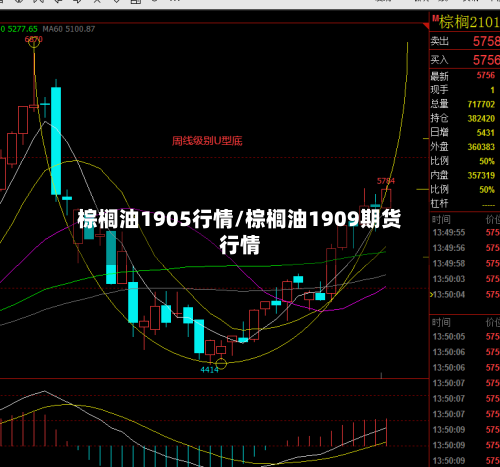Image resolution: width=500 pixels, height=467 pixels.
Task: Select the 周线级别U型底 chart annotation
Action: click(x=207, y=141)
